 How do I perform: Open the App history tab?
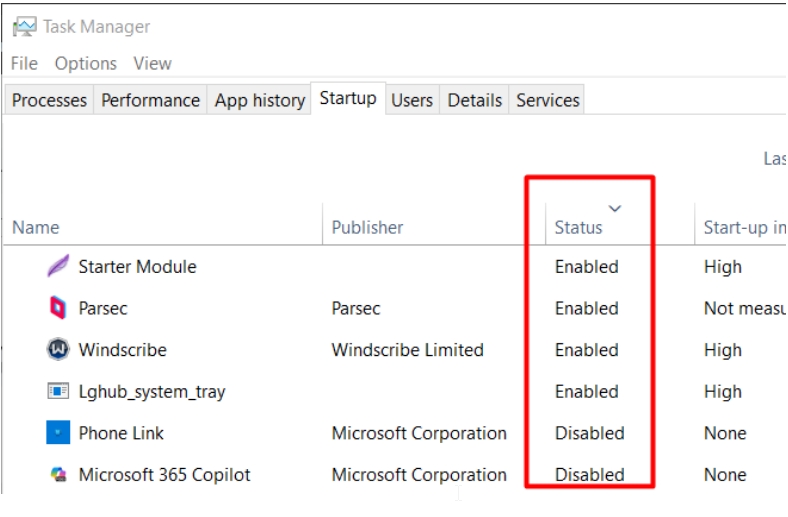point(260,100)
